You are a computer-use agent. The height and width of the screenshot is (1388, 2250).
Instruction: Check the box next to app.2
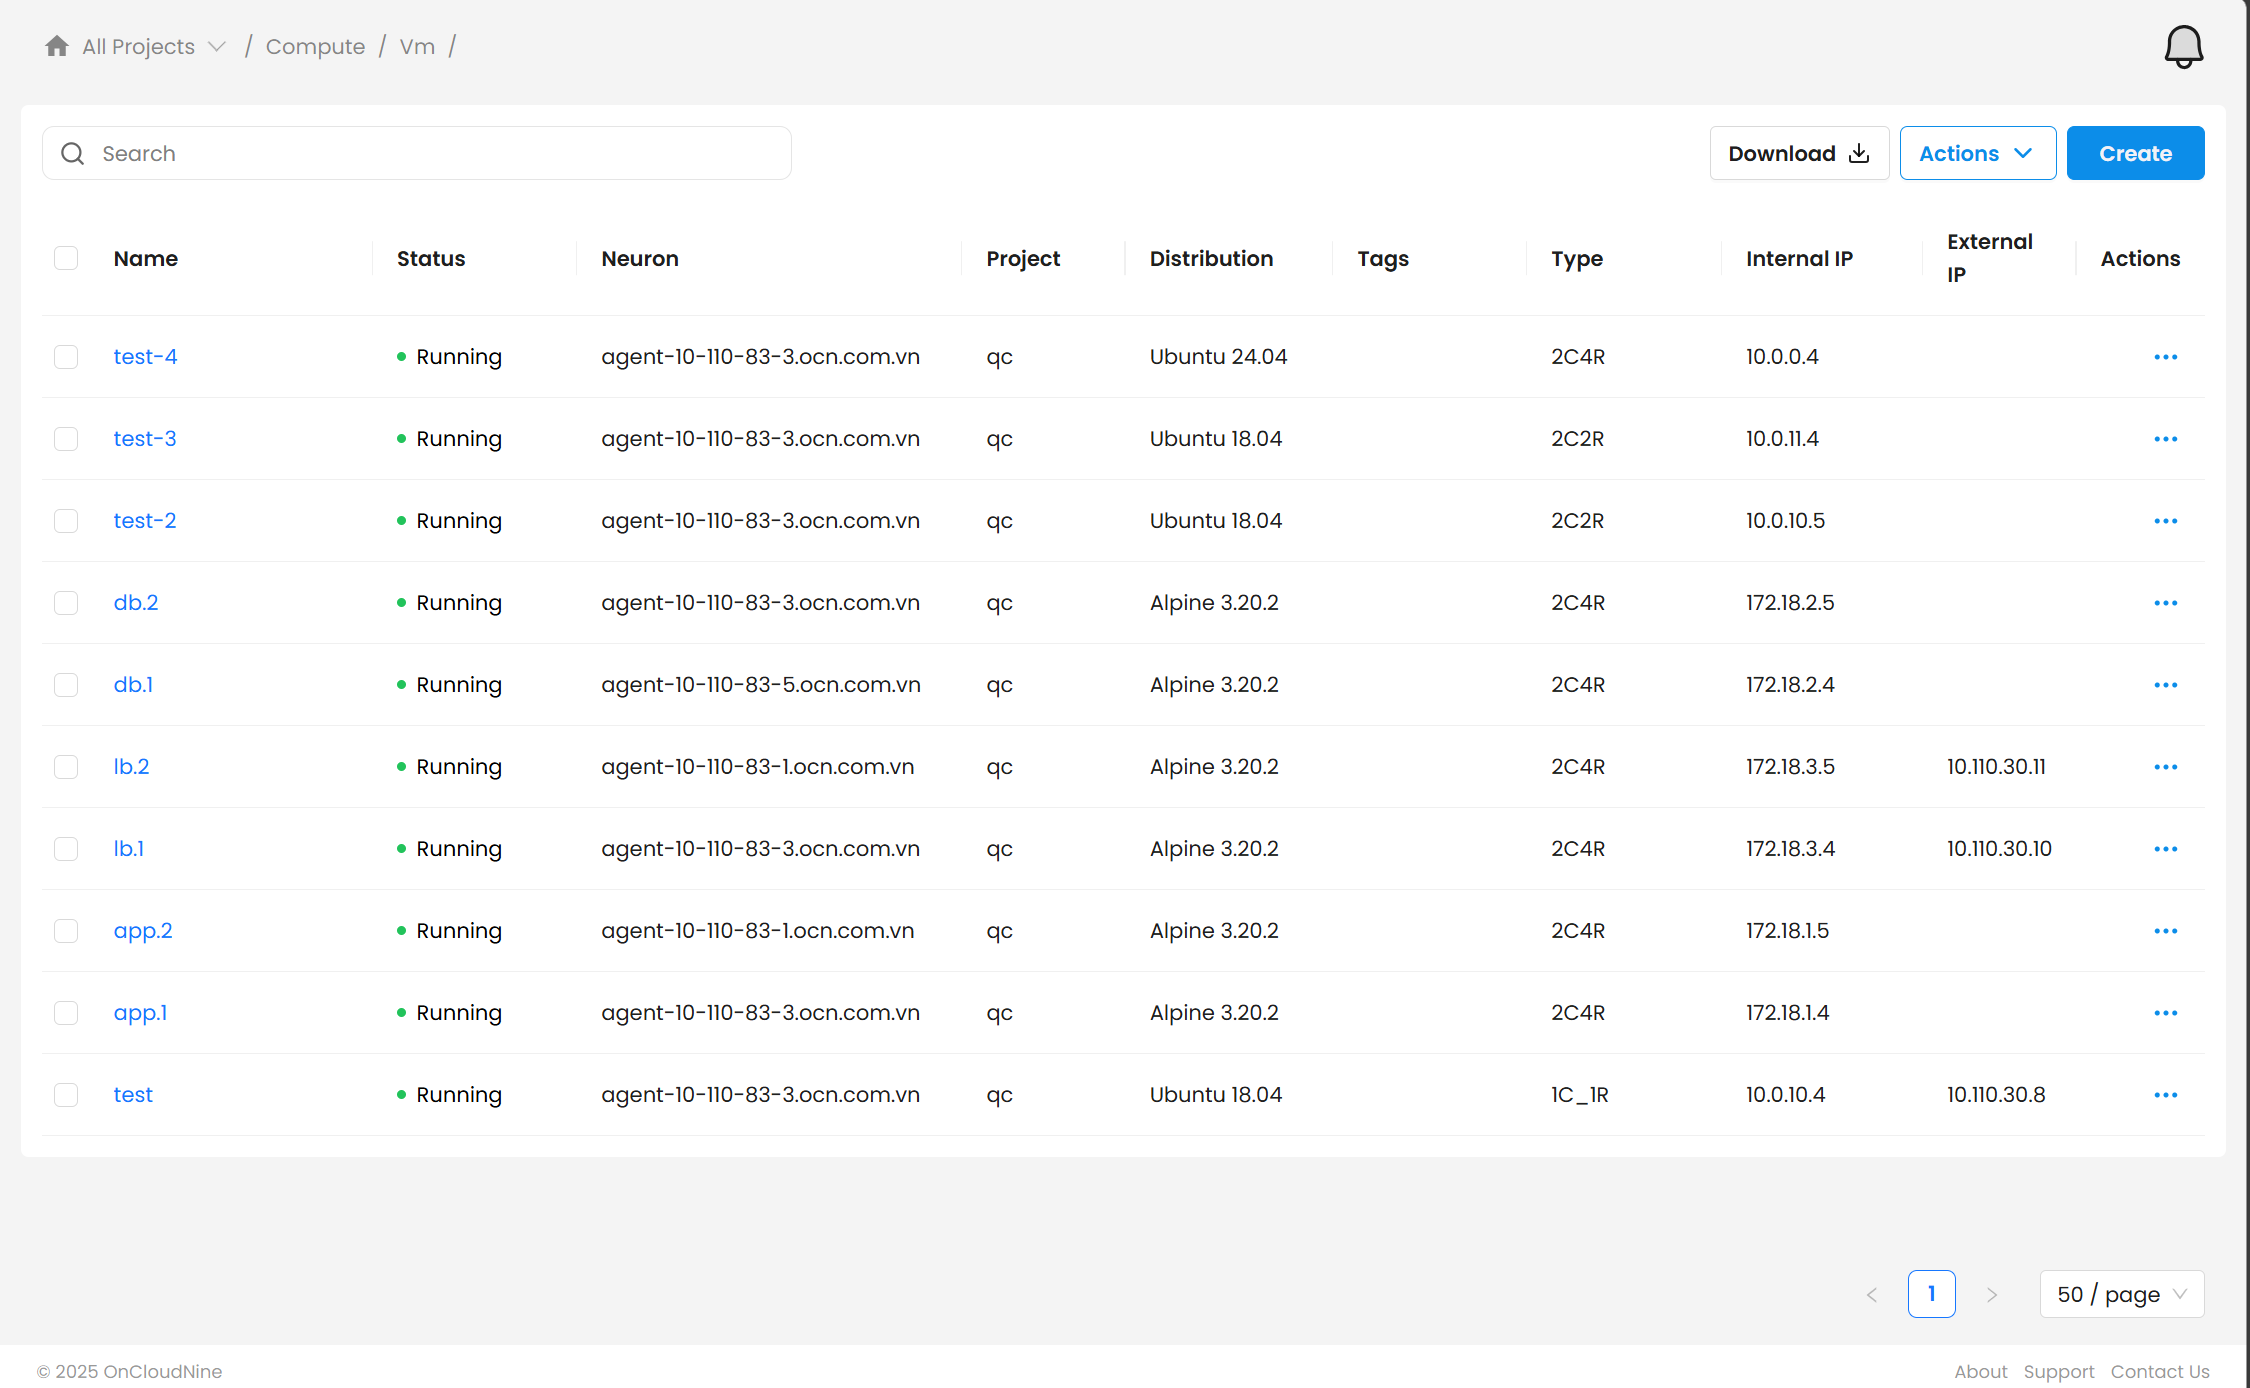point(66,931)
